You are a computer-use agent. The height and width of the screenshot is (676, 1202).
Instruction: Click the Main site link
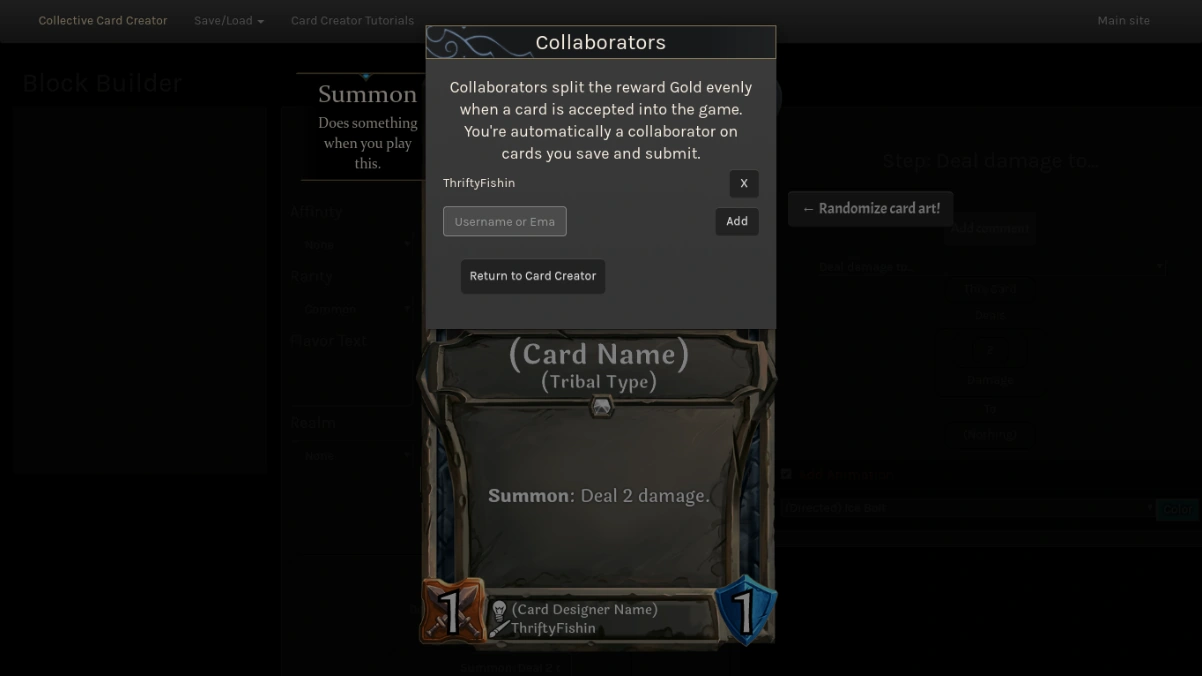click(1123, 20)
